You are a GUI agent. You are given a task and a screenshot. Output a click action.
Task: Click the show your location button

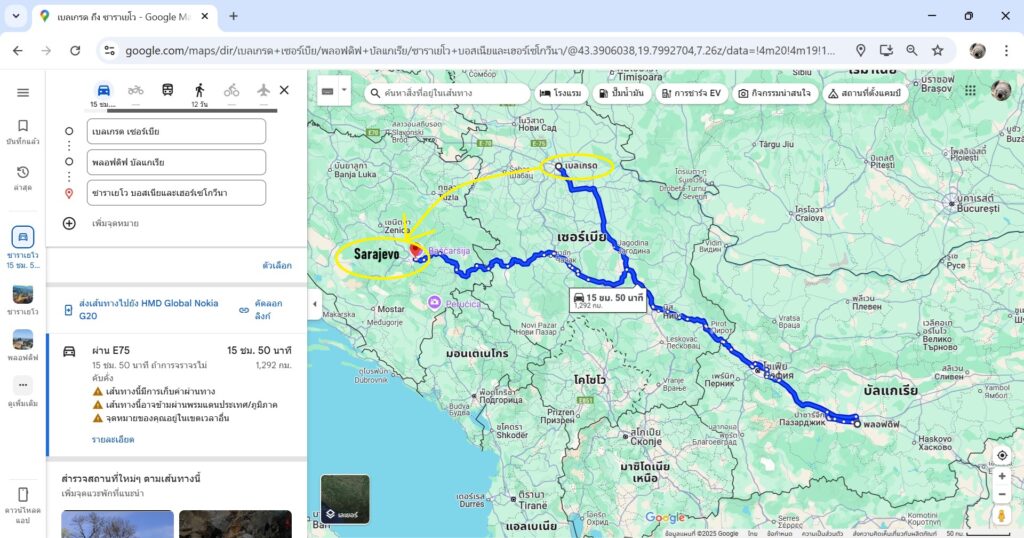click(1002, 456)
